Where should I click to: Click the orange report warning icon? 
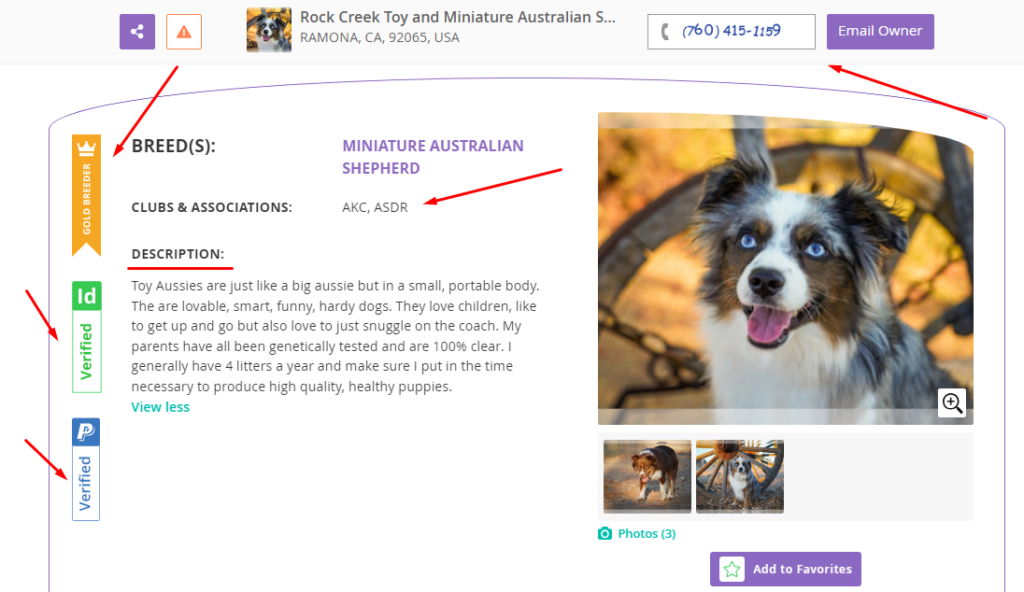pyautogui.click(x=184, y=32)
